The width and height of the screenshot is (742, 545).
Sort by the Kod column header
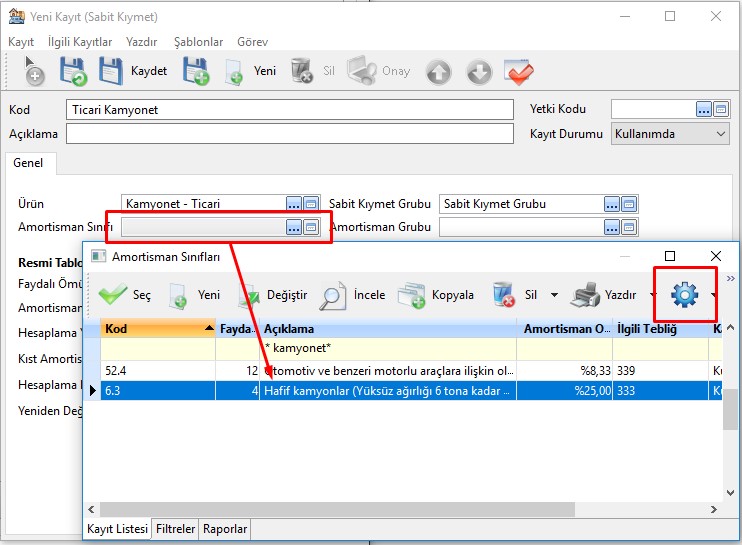pos(155,328)
